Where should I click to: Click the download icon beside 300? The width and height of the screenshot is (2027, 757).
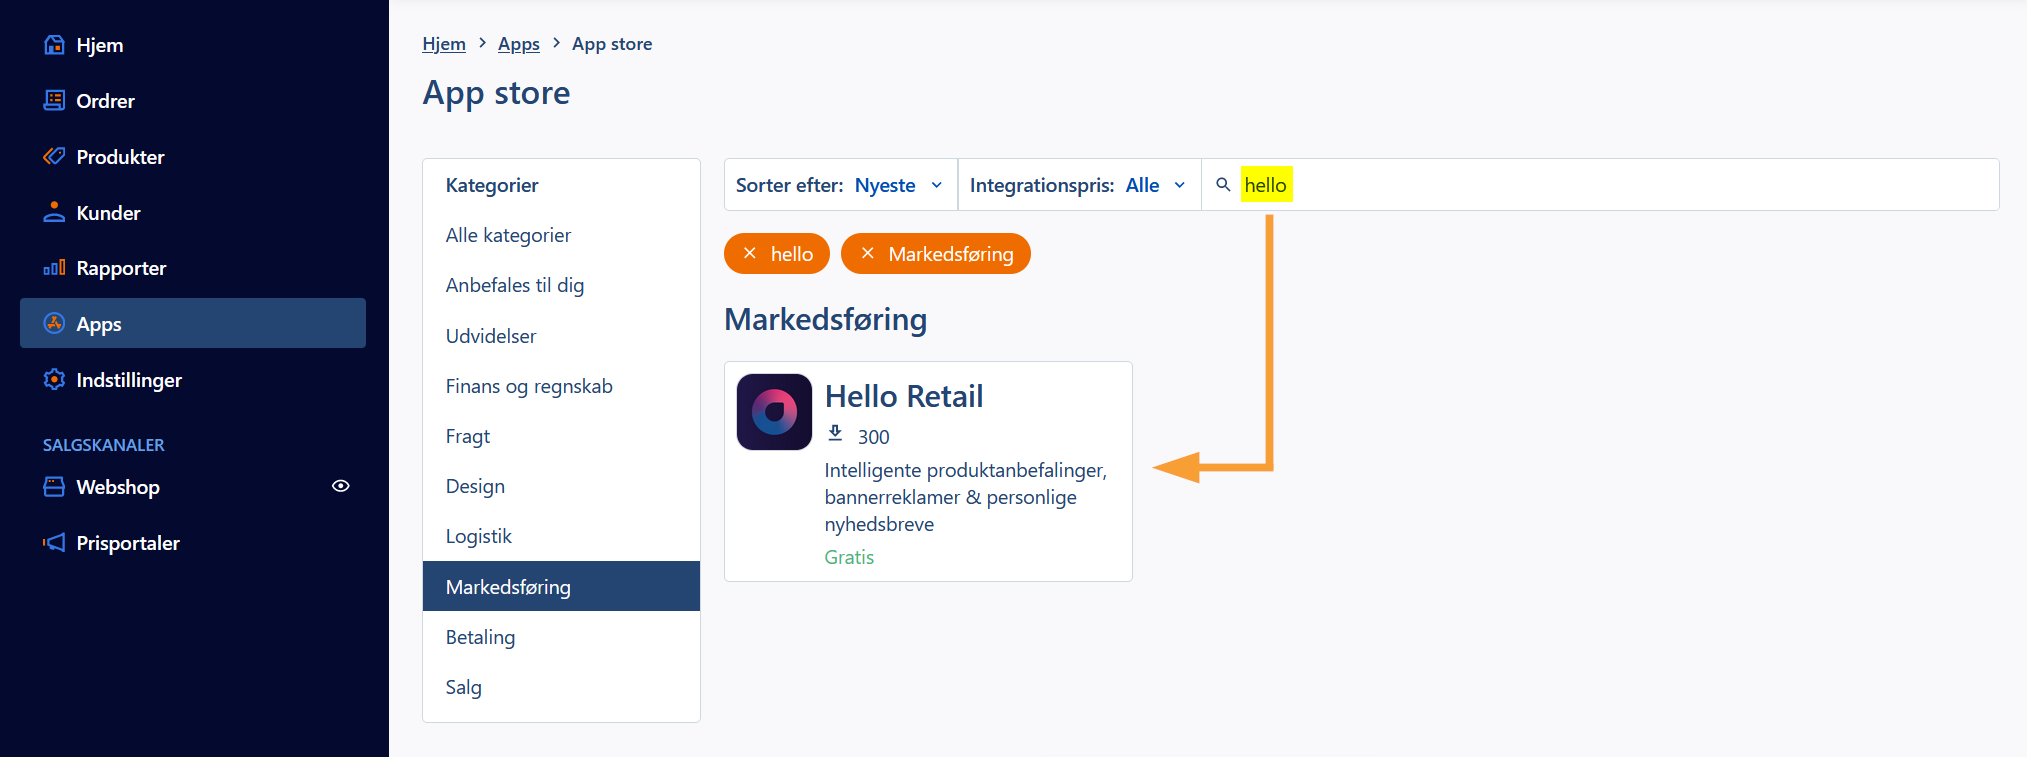click(x=835, y=434)
